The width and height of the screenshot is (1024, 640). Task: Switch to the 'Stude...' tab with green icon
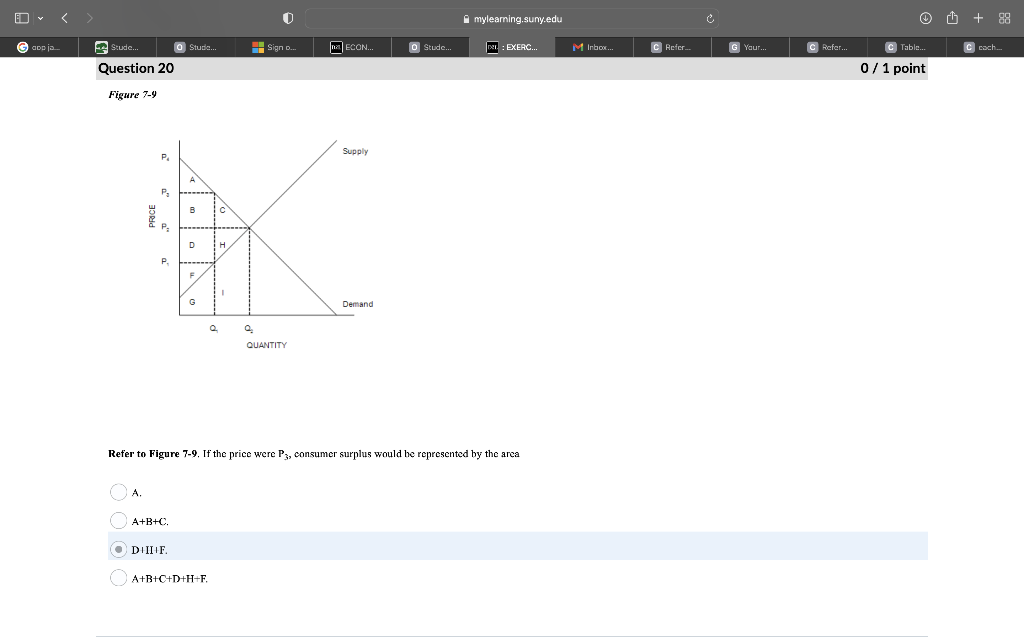click(118, 47)
